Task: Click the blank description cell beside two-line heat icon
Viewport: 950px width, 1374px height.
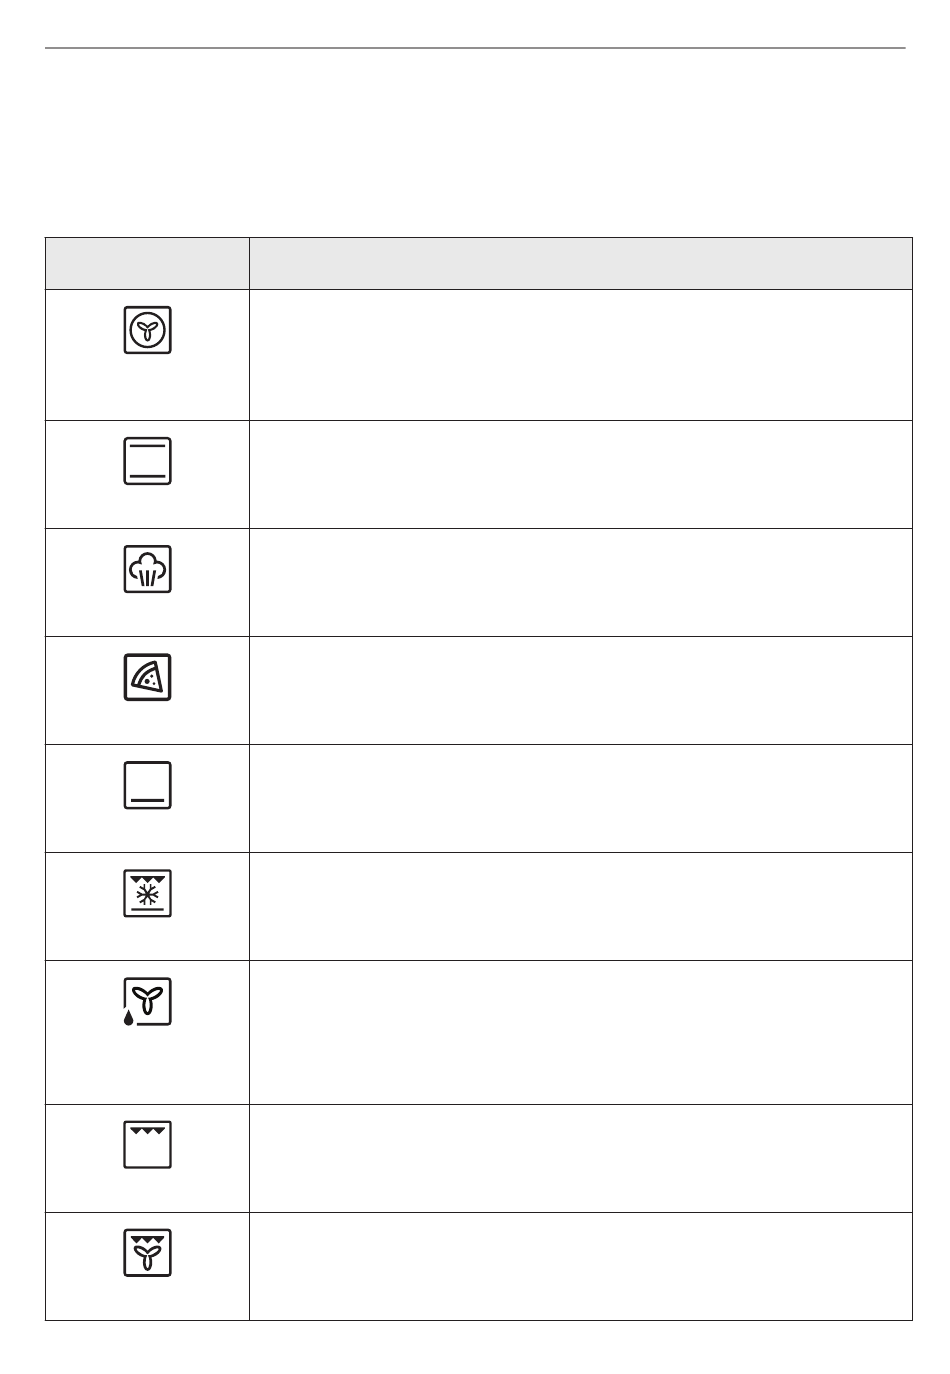Action: 581,474
